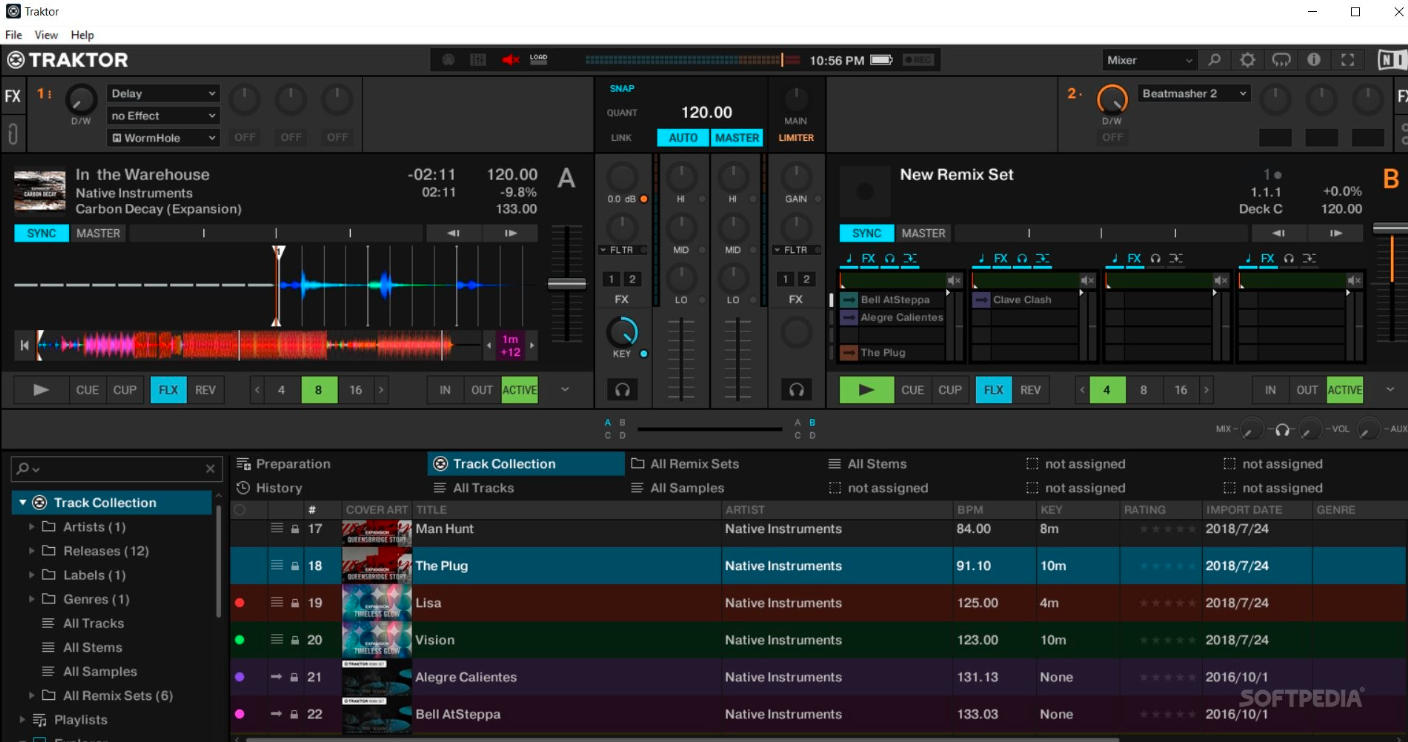Toggle the LIMITER indicator

click(796, 138)
